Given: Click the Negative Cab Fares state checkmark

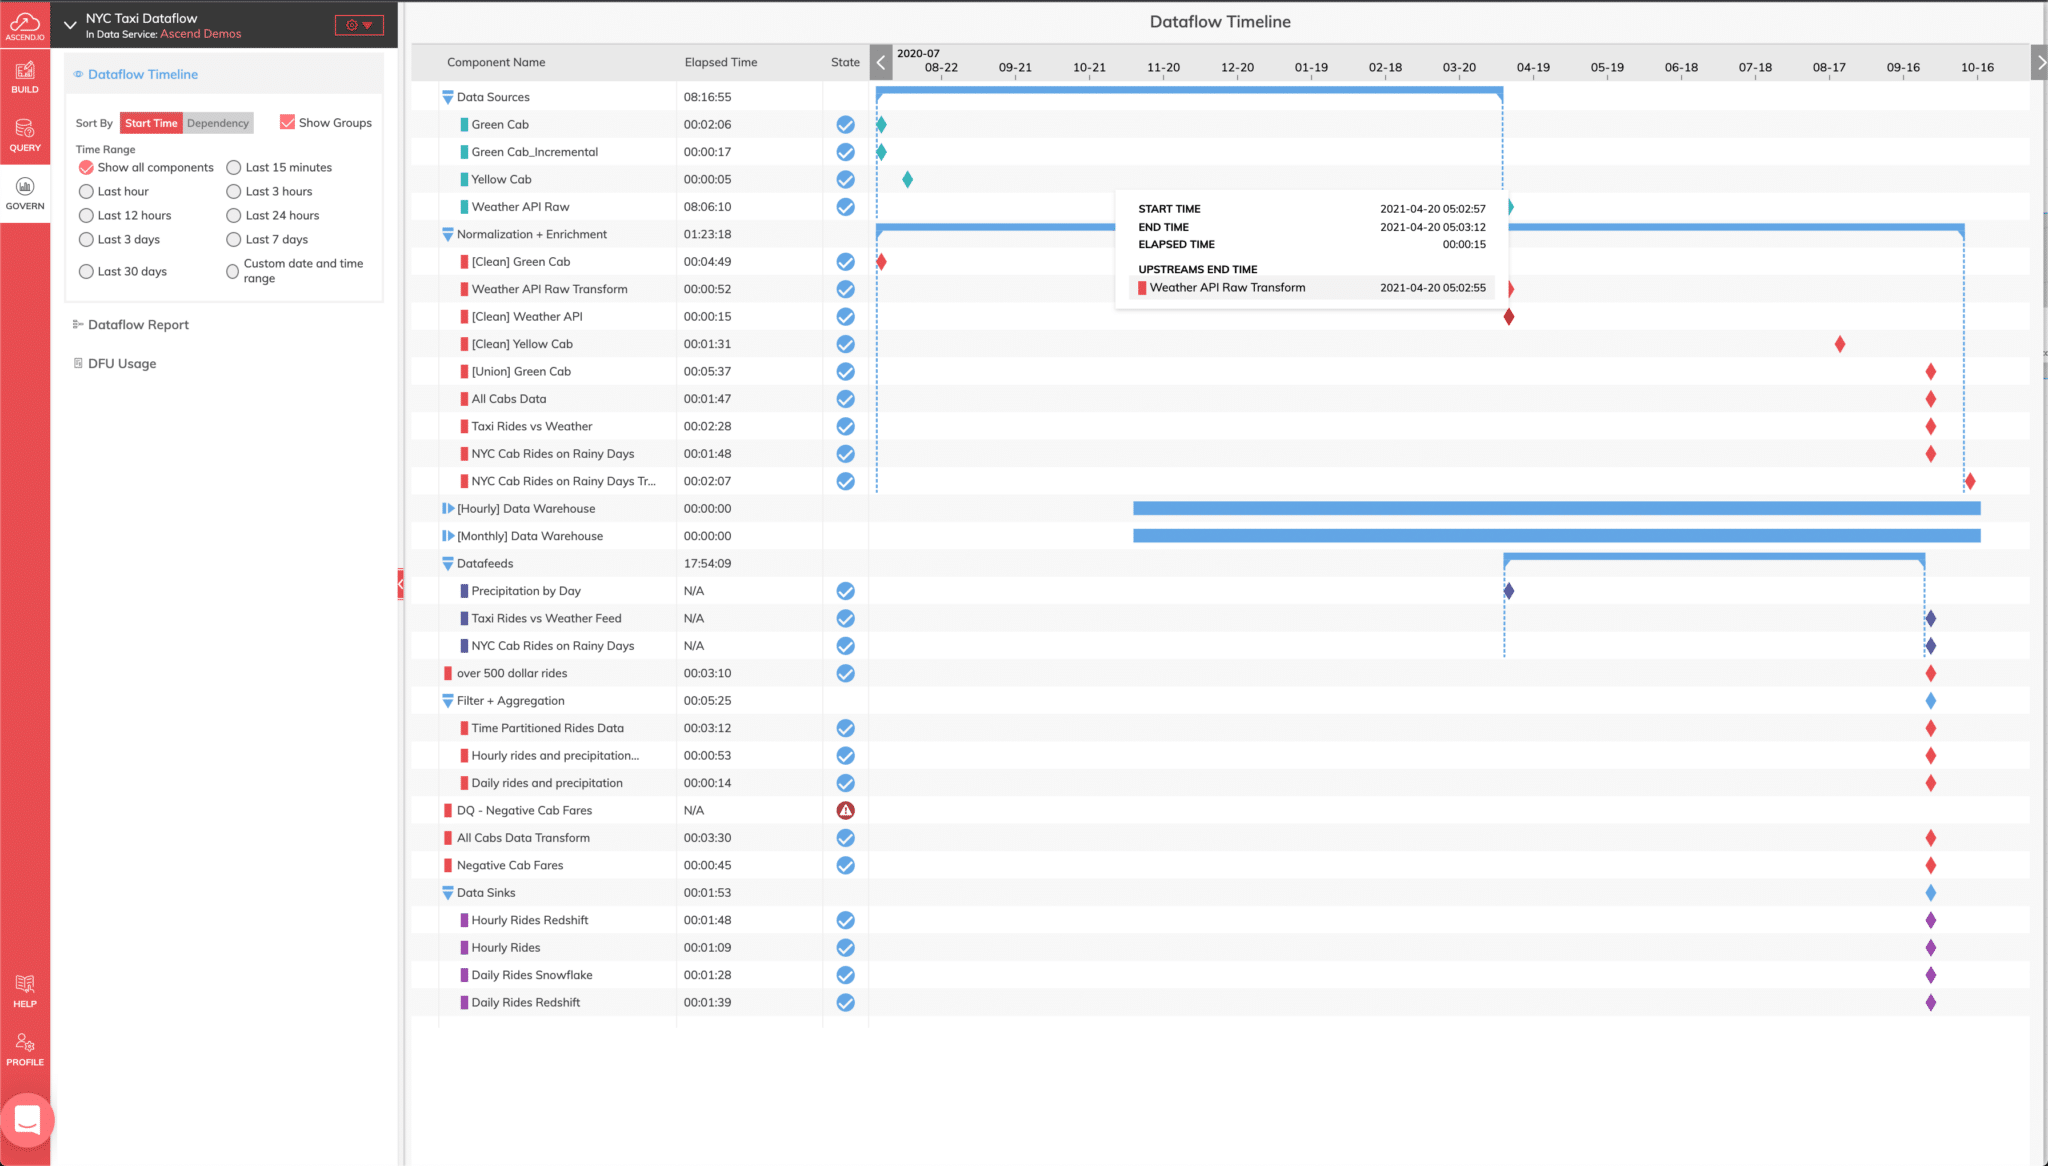Looking at the screenshot, I should point(845,866).
